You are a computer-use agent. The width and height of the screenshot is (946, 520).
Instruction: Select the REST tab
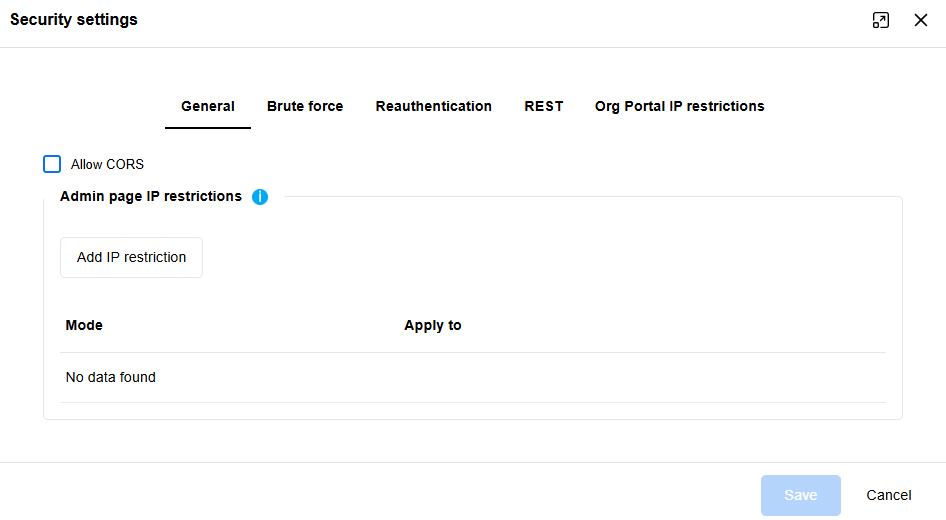click(x=544, y=106)
